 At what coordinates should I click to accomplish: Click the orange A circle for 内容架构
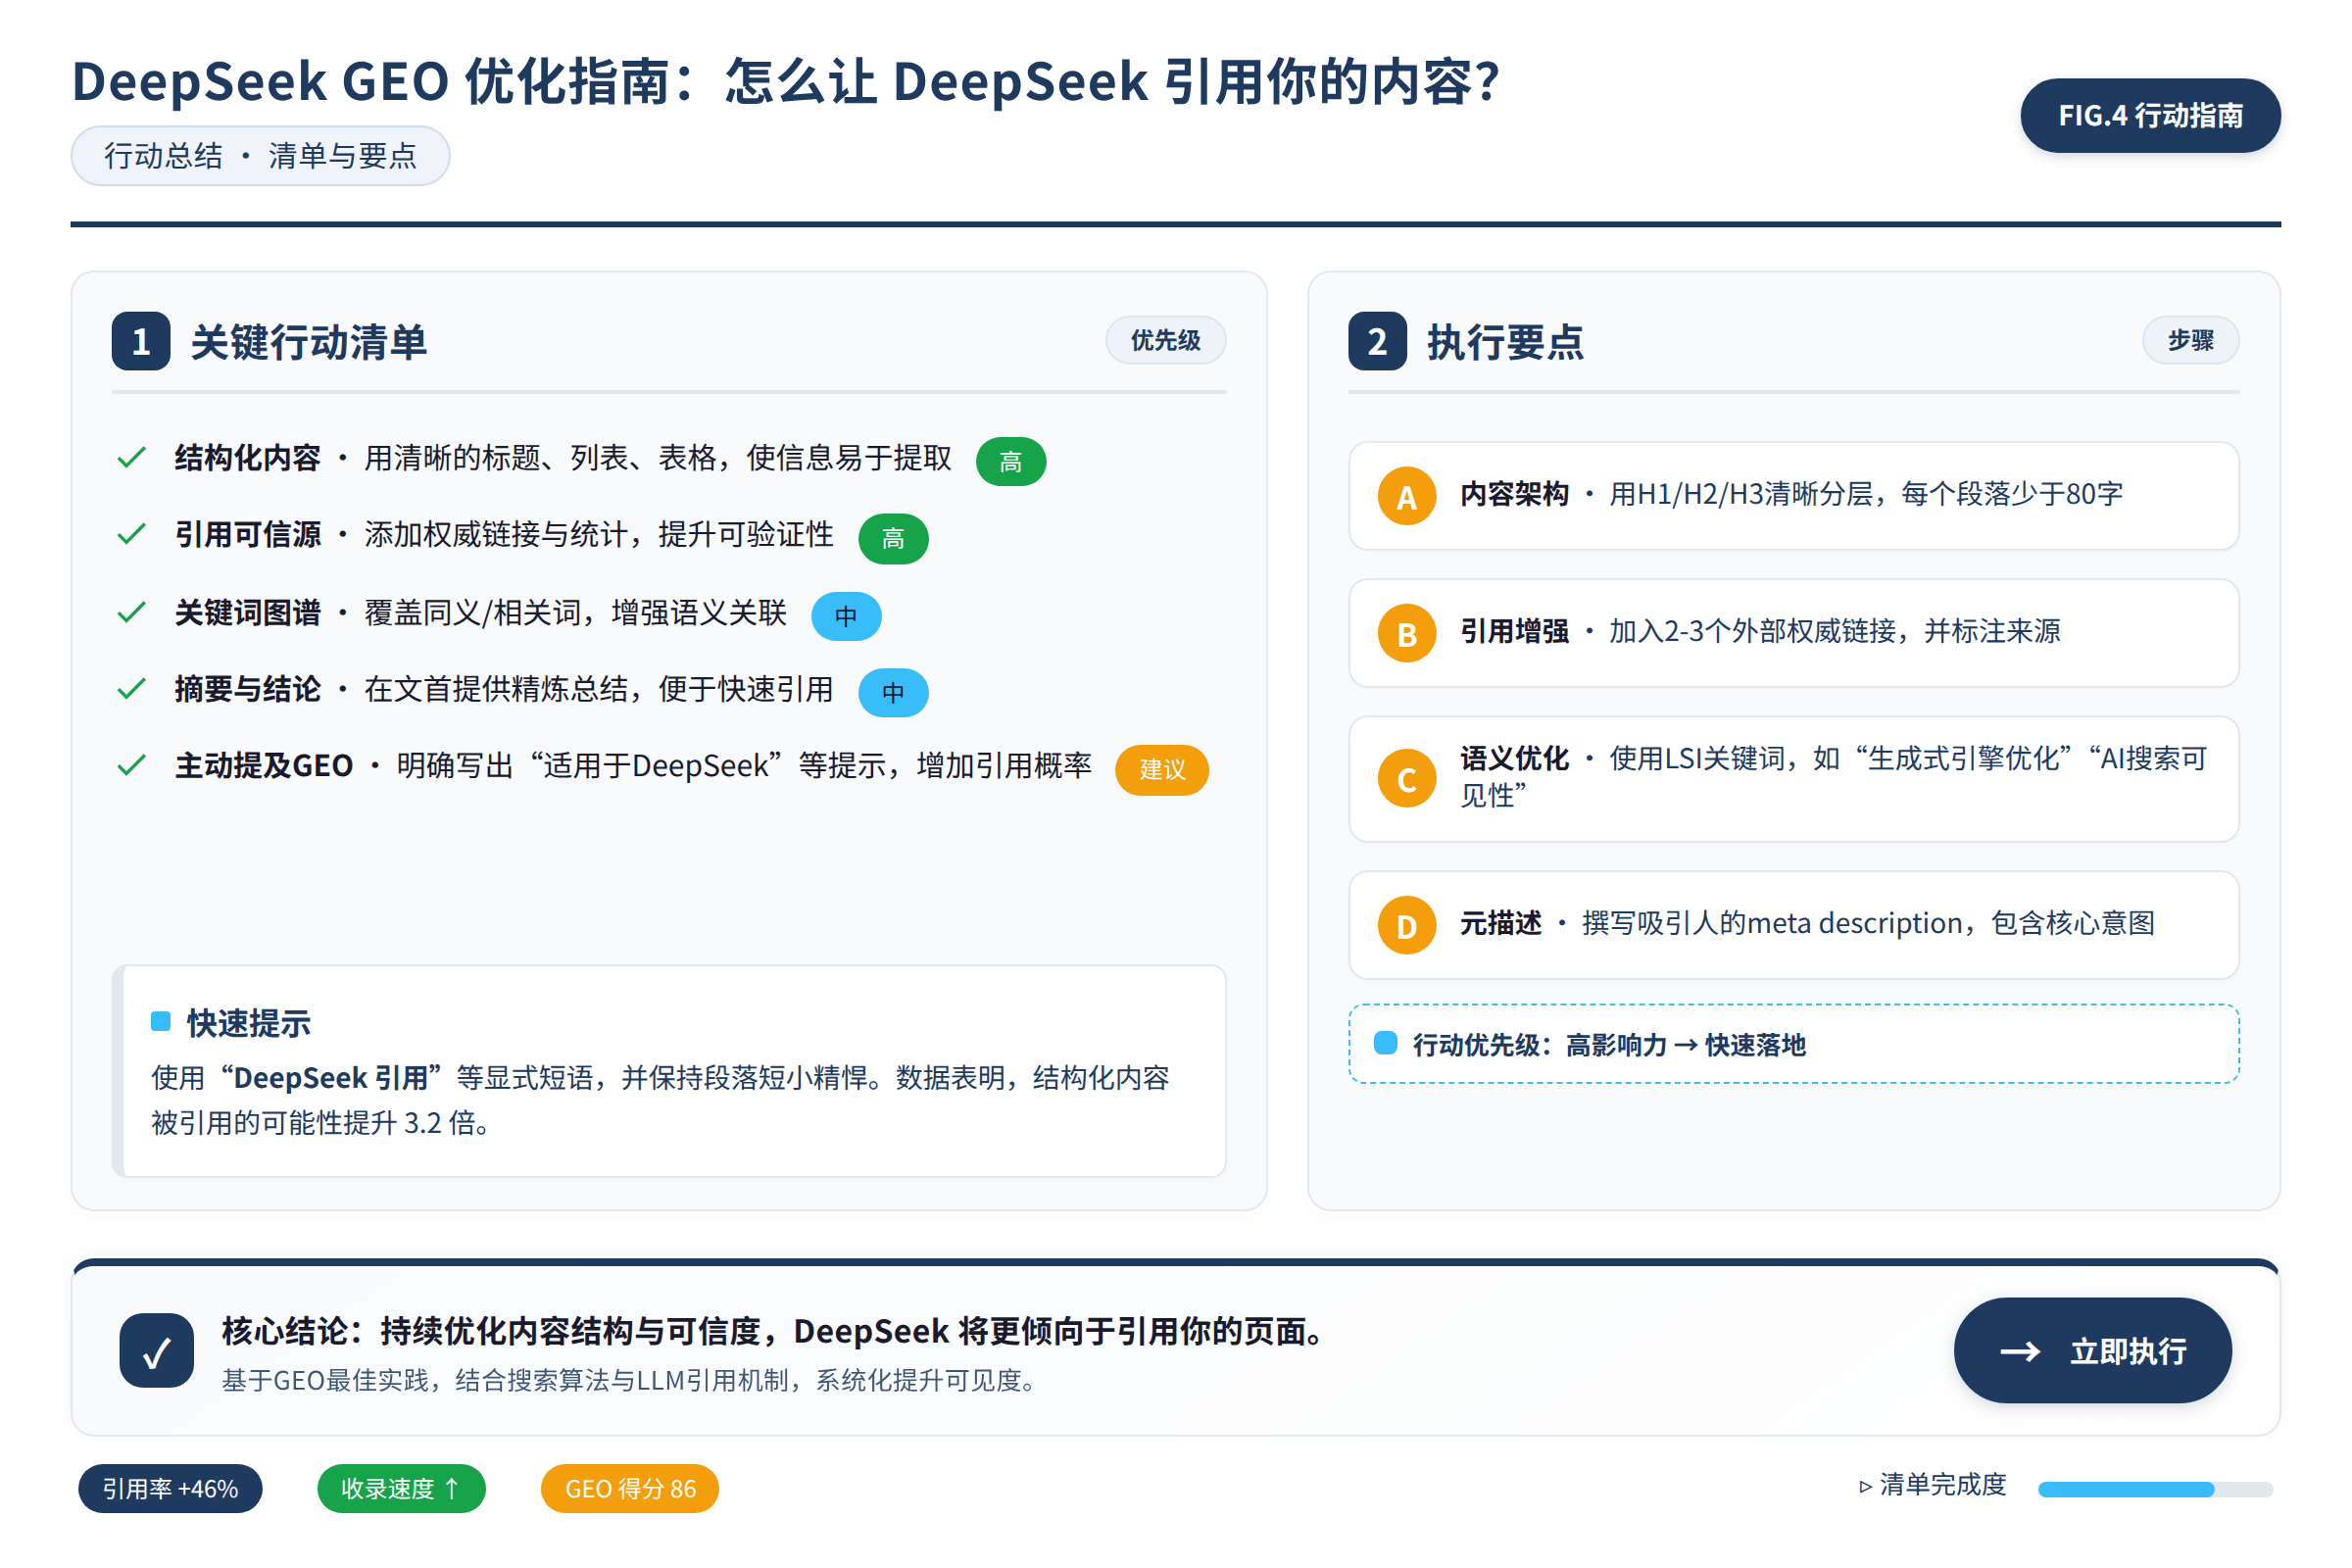click(1407, 496)
